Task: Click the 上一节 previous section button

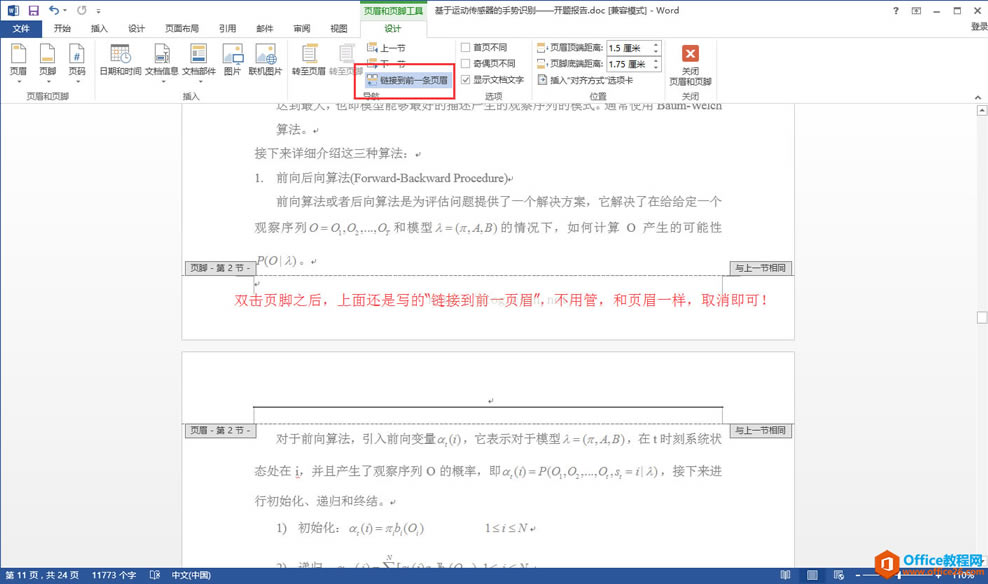Action: tap(387, 48)
